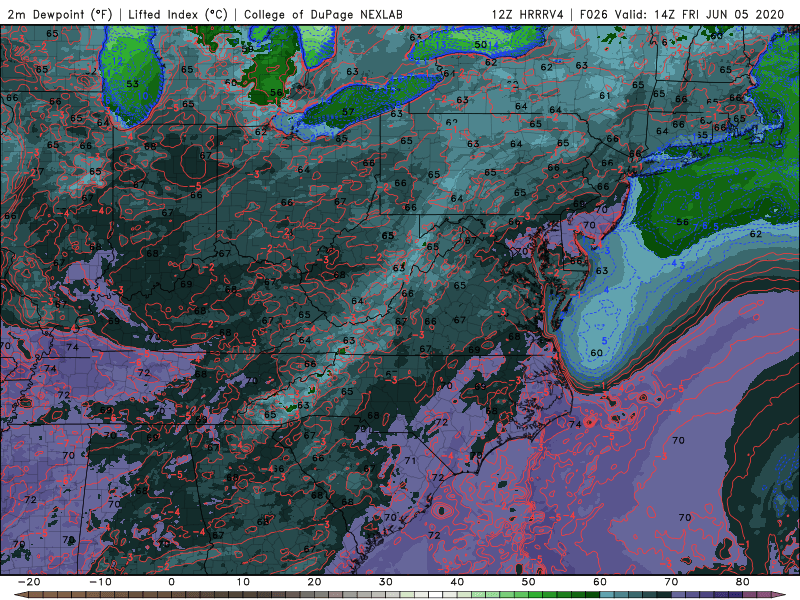Click the 0 label on the color scale

pos(171,582)
